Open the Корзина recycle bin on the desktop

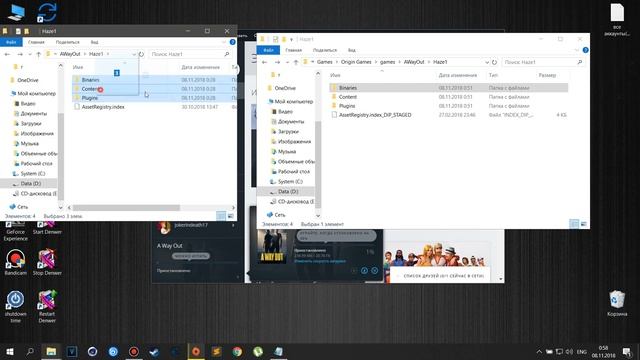[617, 304]
